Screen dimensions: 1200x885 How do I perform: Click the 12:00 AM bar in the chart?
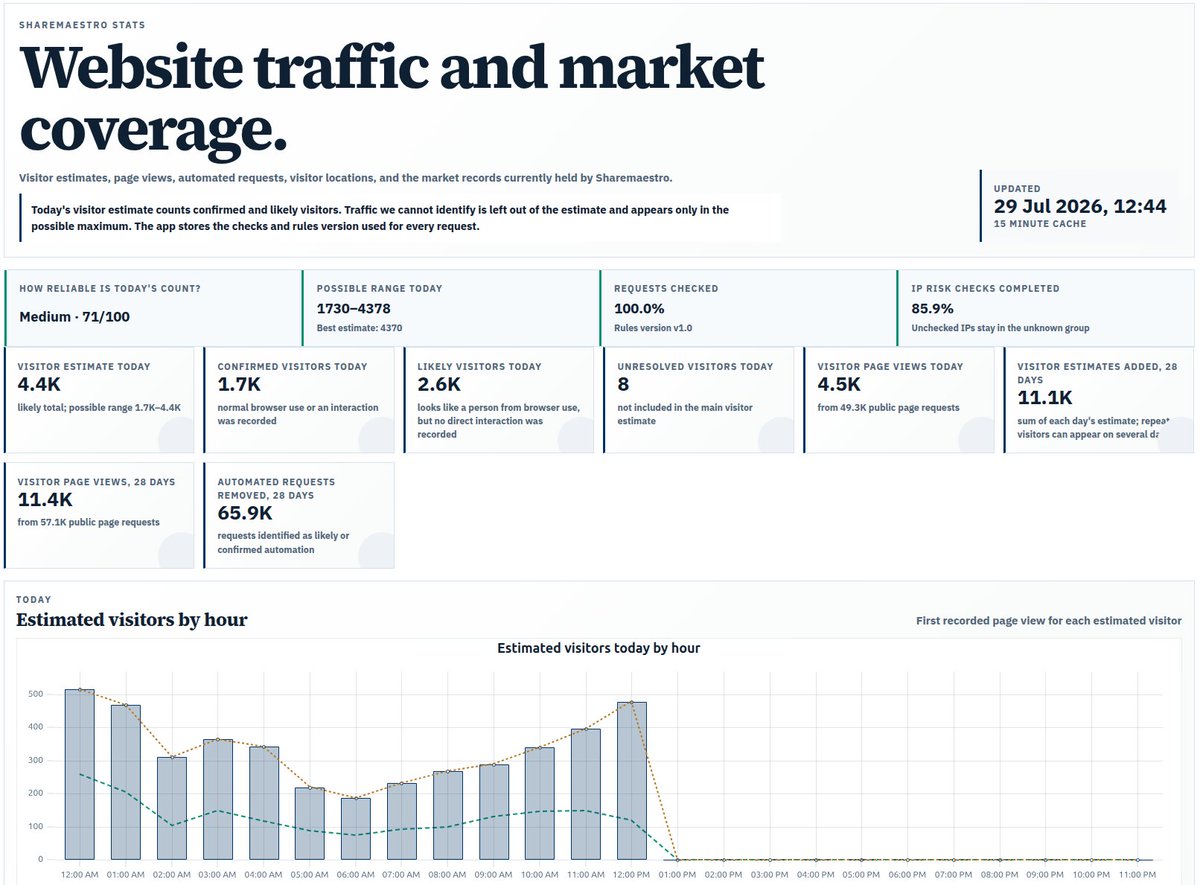click(80, 774)
